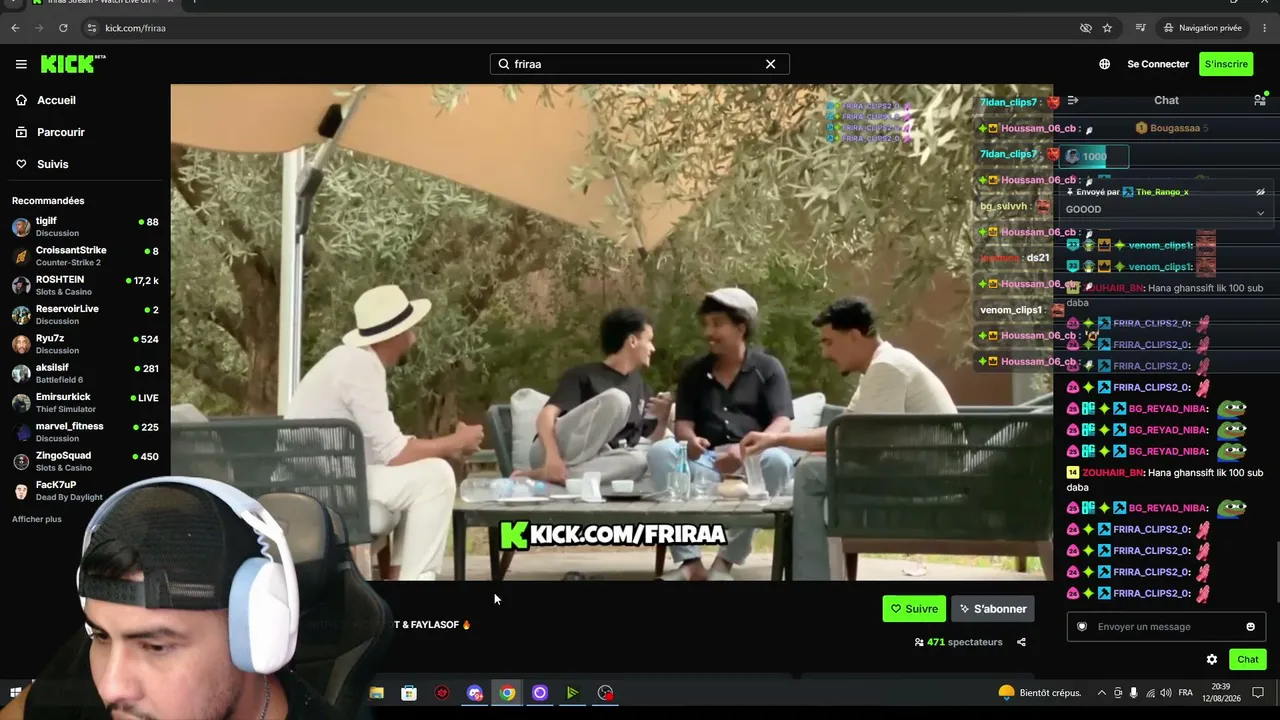The image size is (1280, 720).
Task: Open FacK7uP recommended channel
Action: (85, 490)
